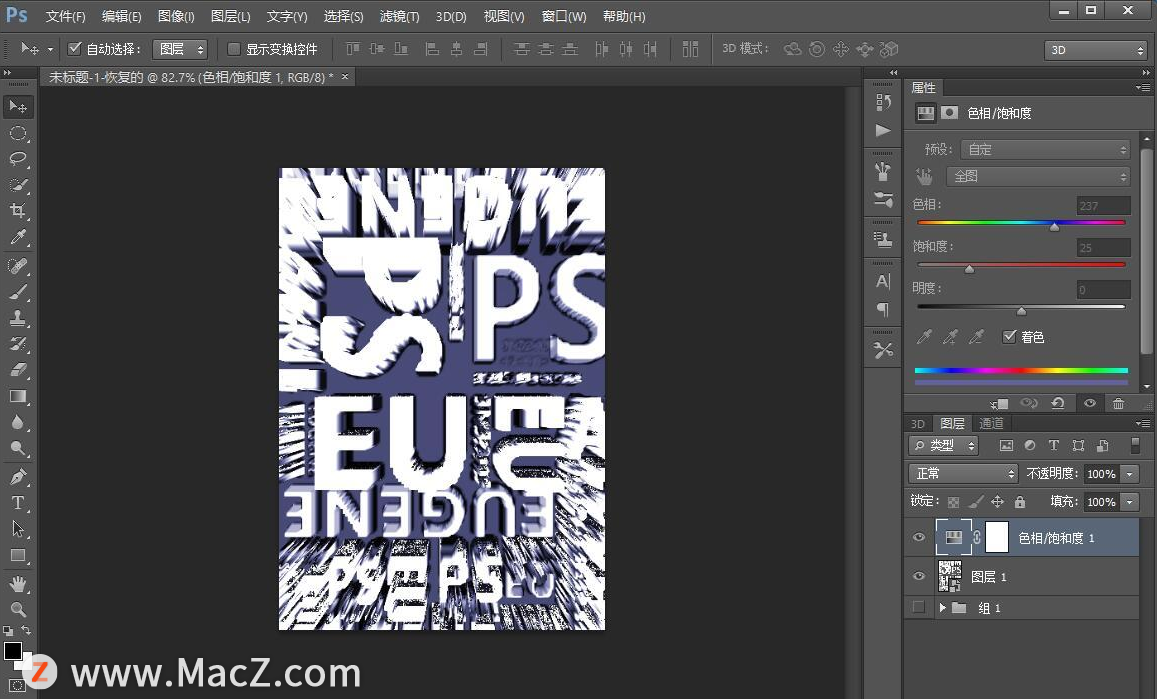Select the Elliptical Marquee tool
The image size is (1157, 699).
tap(18, 134)
